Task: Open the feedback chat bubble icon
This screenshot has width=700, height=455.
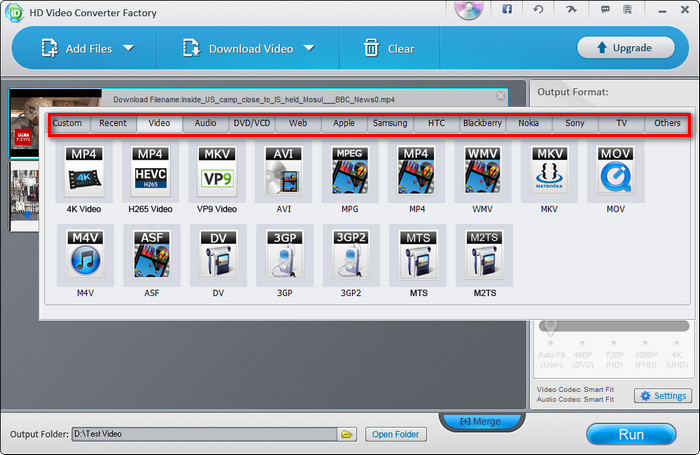Action: [605, 9]
